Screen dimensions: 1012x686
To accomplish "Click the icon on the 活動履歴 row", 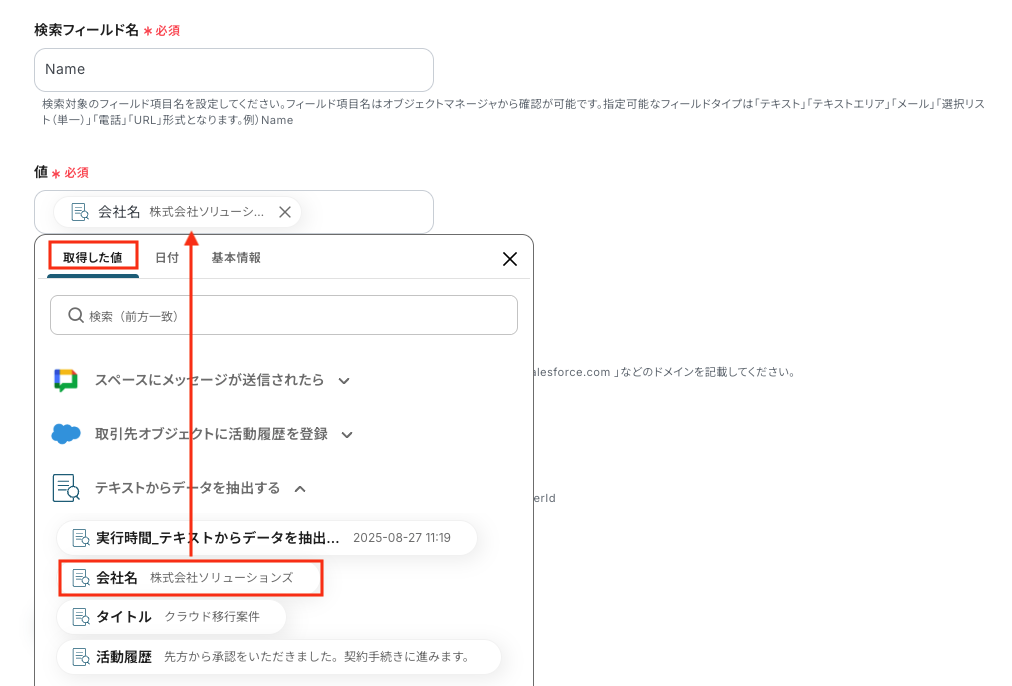I will (81, 657).
